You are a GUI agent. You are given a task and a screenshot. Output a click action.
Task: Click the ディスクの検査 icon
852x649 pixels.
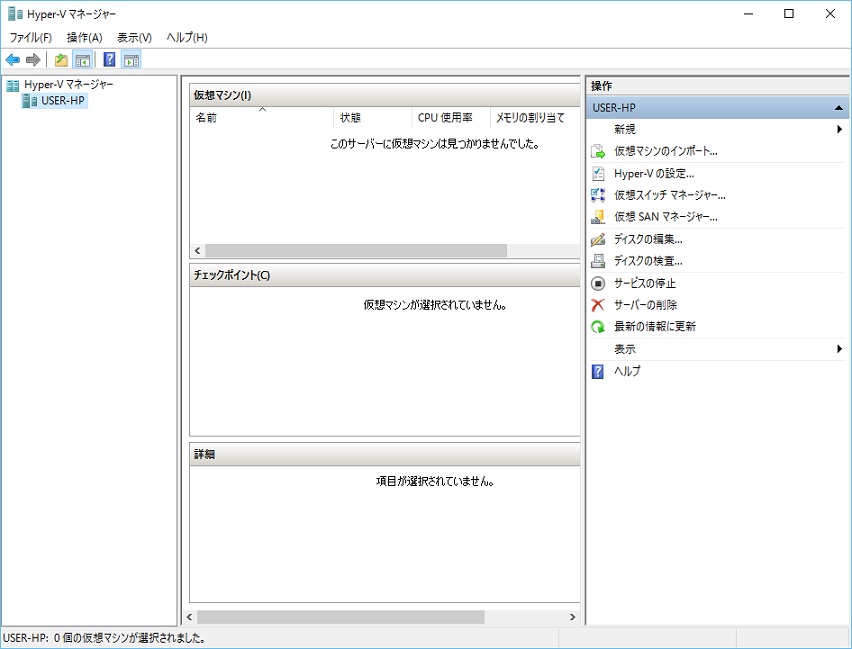coord(598,261)
